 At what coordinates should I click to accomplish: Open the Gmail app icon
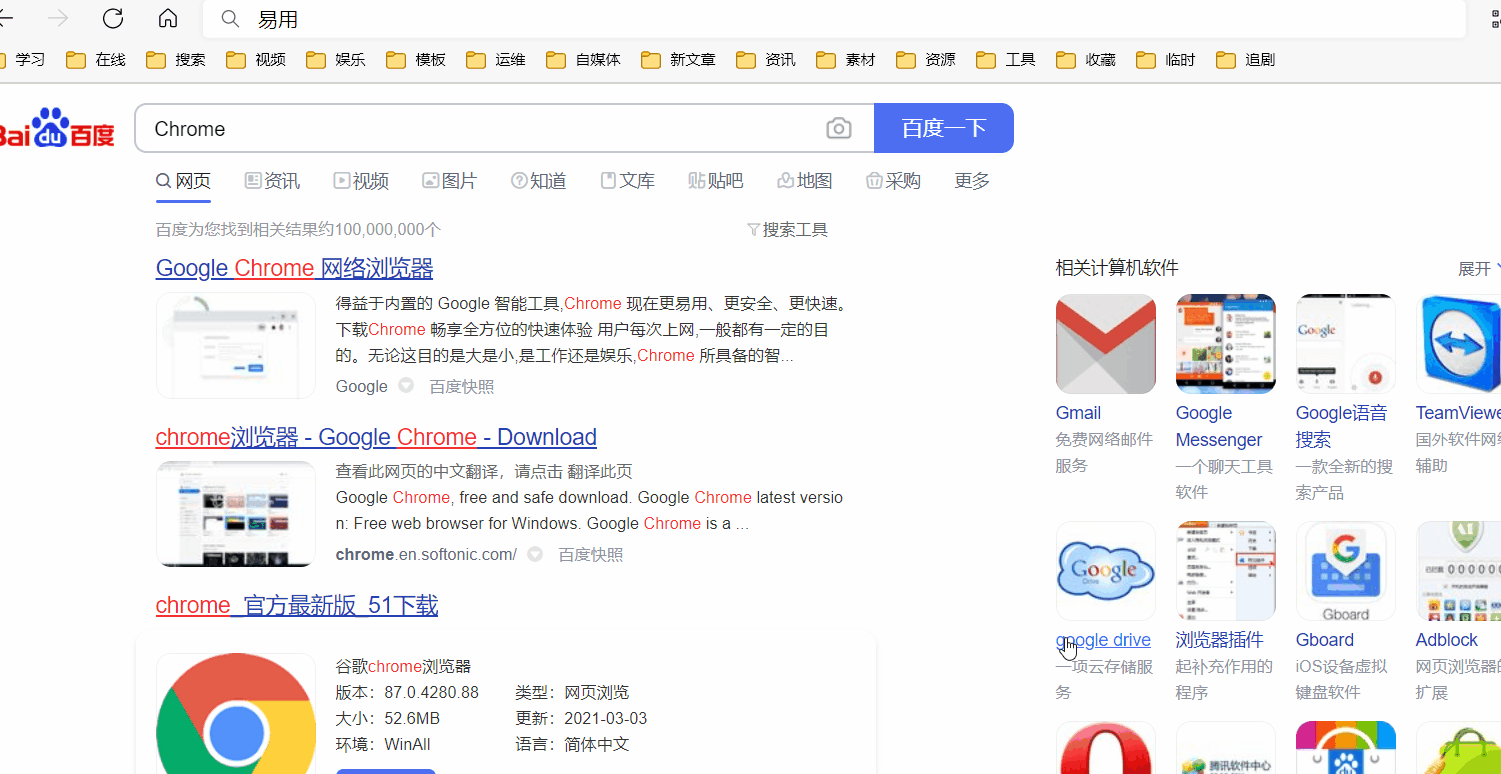[x=1105, y=344]
